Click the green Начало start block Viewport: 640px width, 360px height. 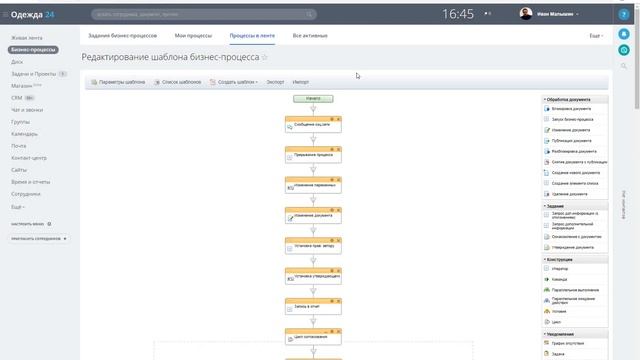click(313, 99)
